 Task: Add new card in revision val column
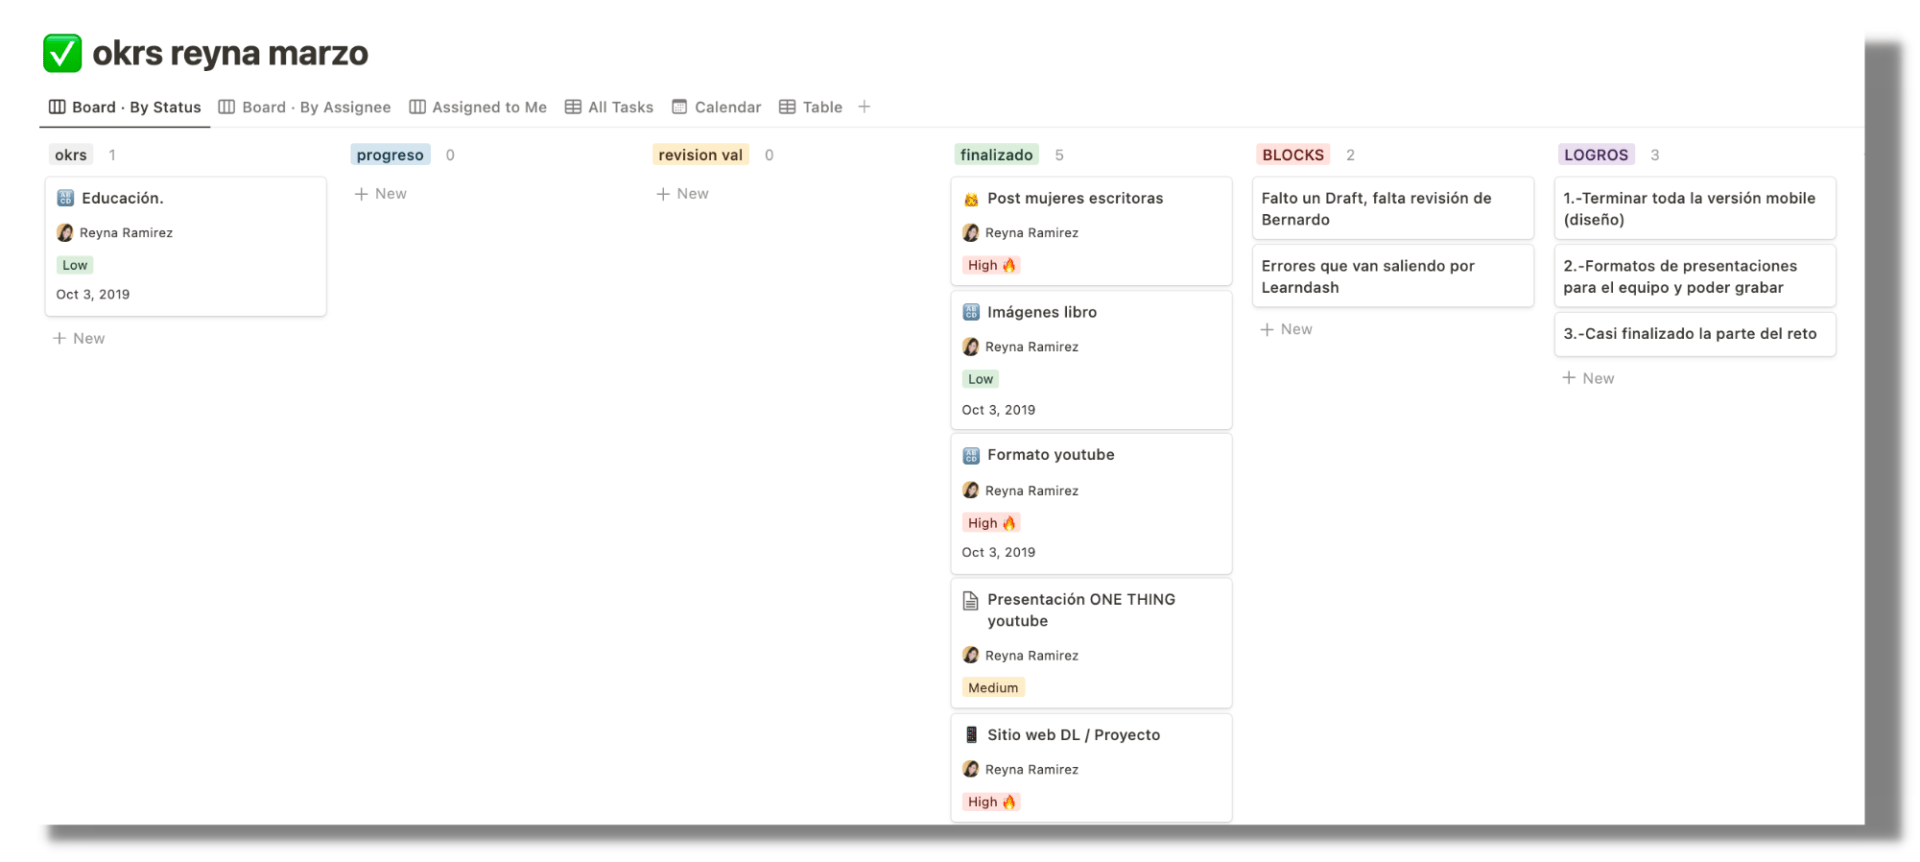683,194
